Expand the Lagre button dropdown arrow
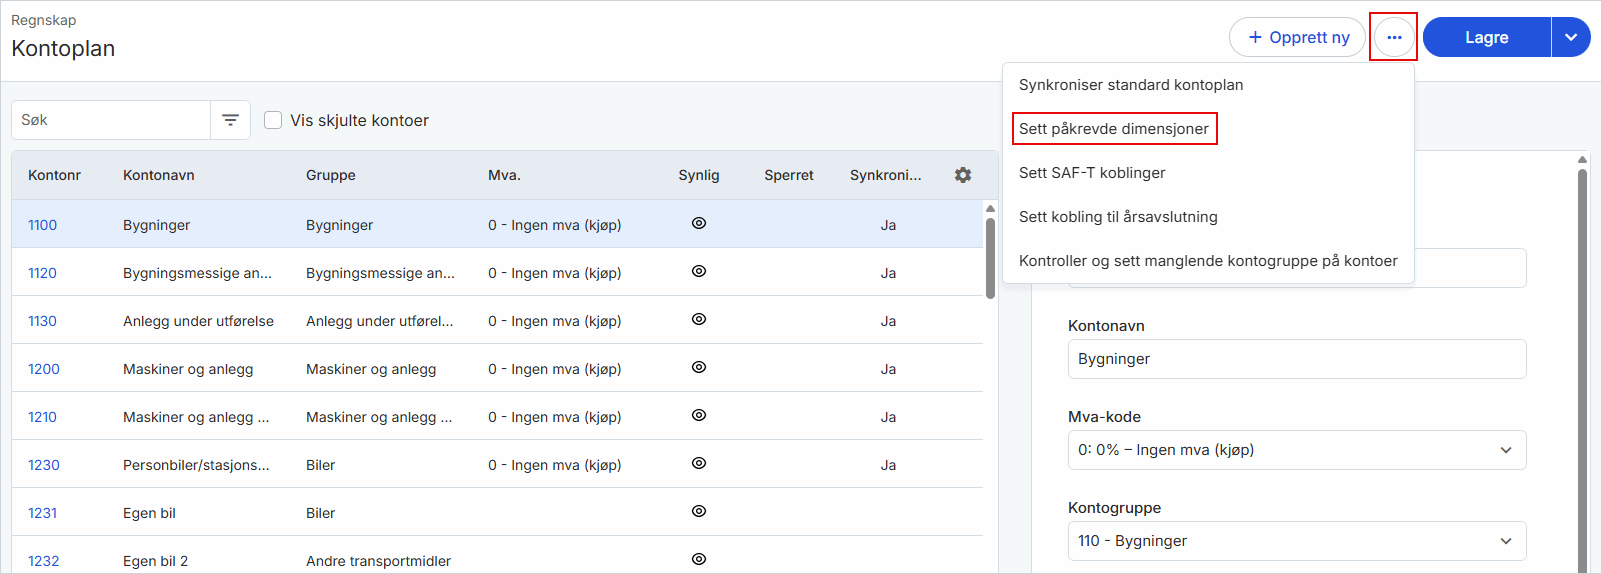Viewport: 1602px width, 574px height. (x=1571, y=37)
